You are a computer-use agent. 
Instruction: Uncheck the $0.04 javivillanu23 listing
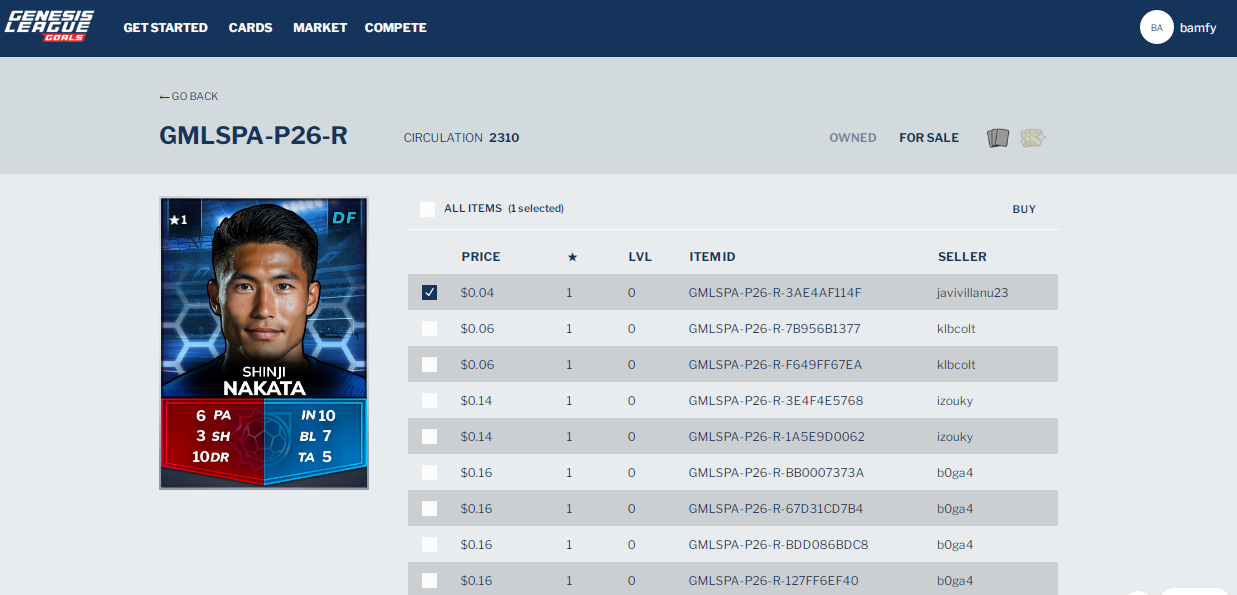pyautogui.click(x=429, y=293)
